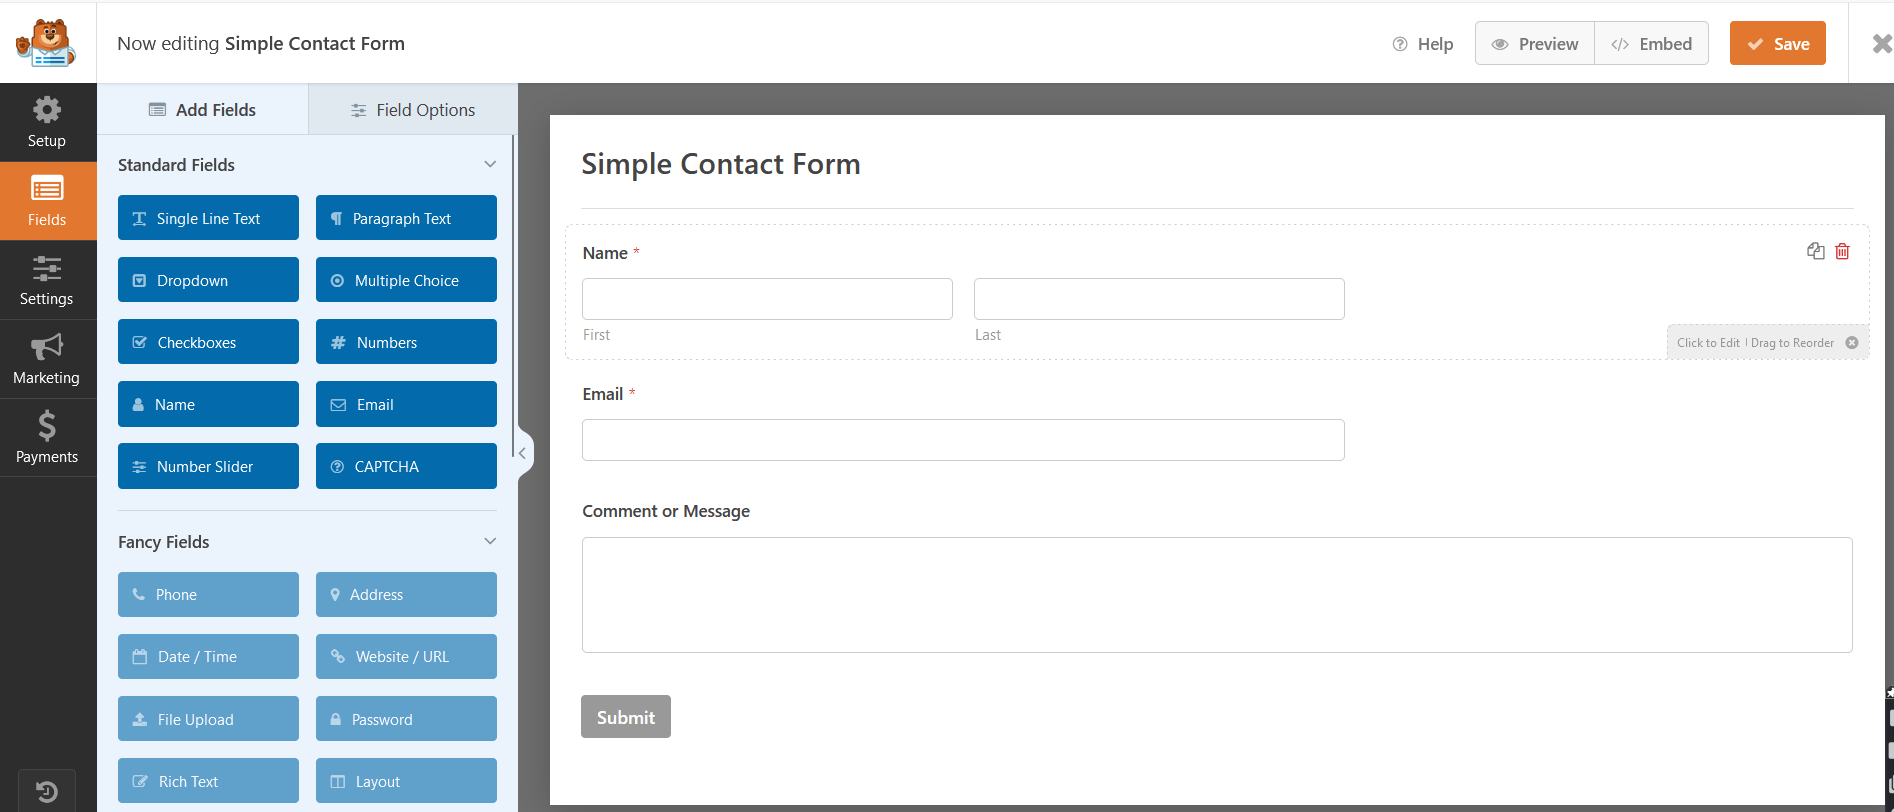
Task: Collapse the Standard Fields section
Action: point(489,163)
